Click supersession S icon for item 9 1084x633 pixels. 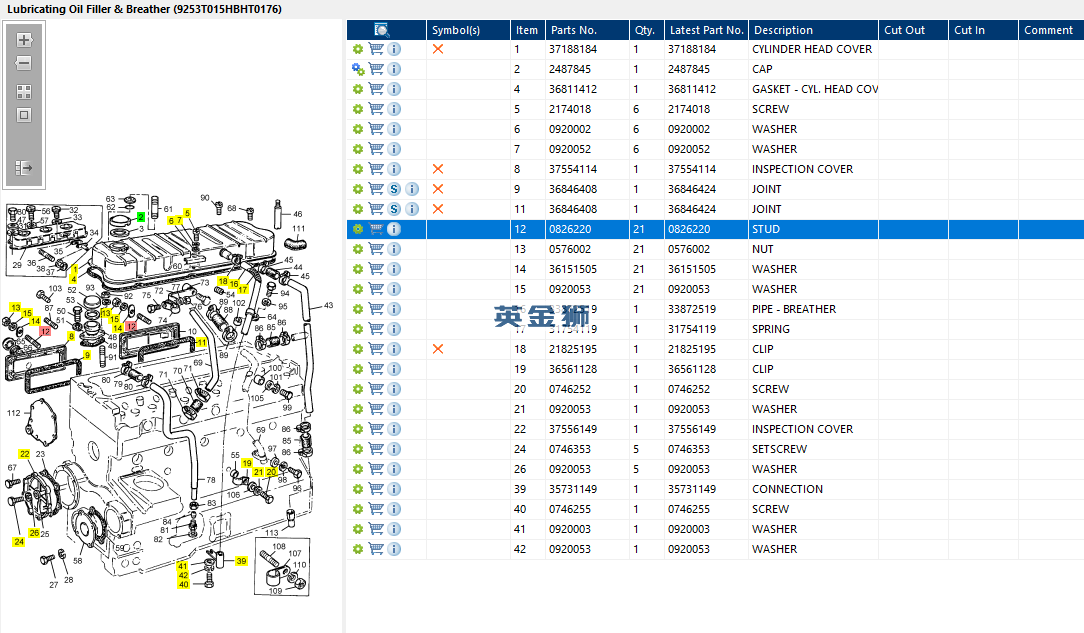coord(394,189)
